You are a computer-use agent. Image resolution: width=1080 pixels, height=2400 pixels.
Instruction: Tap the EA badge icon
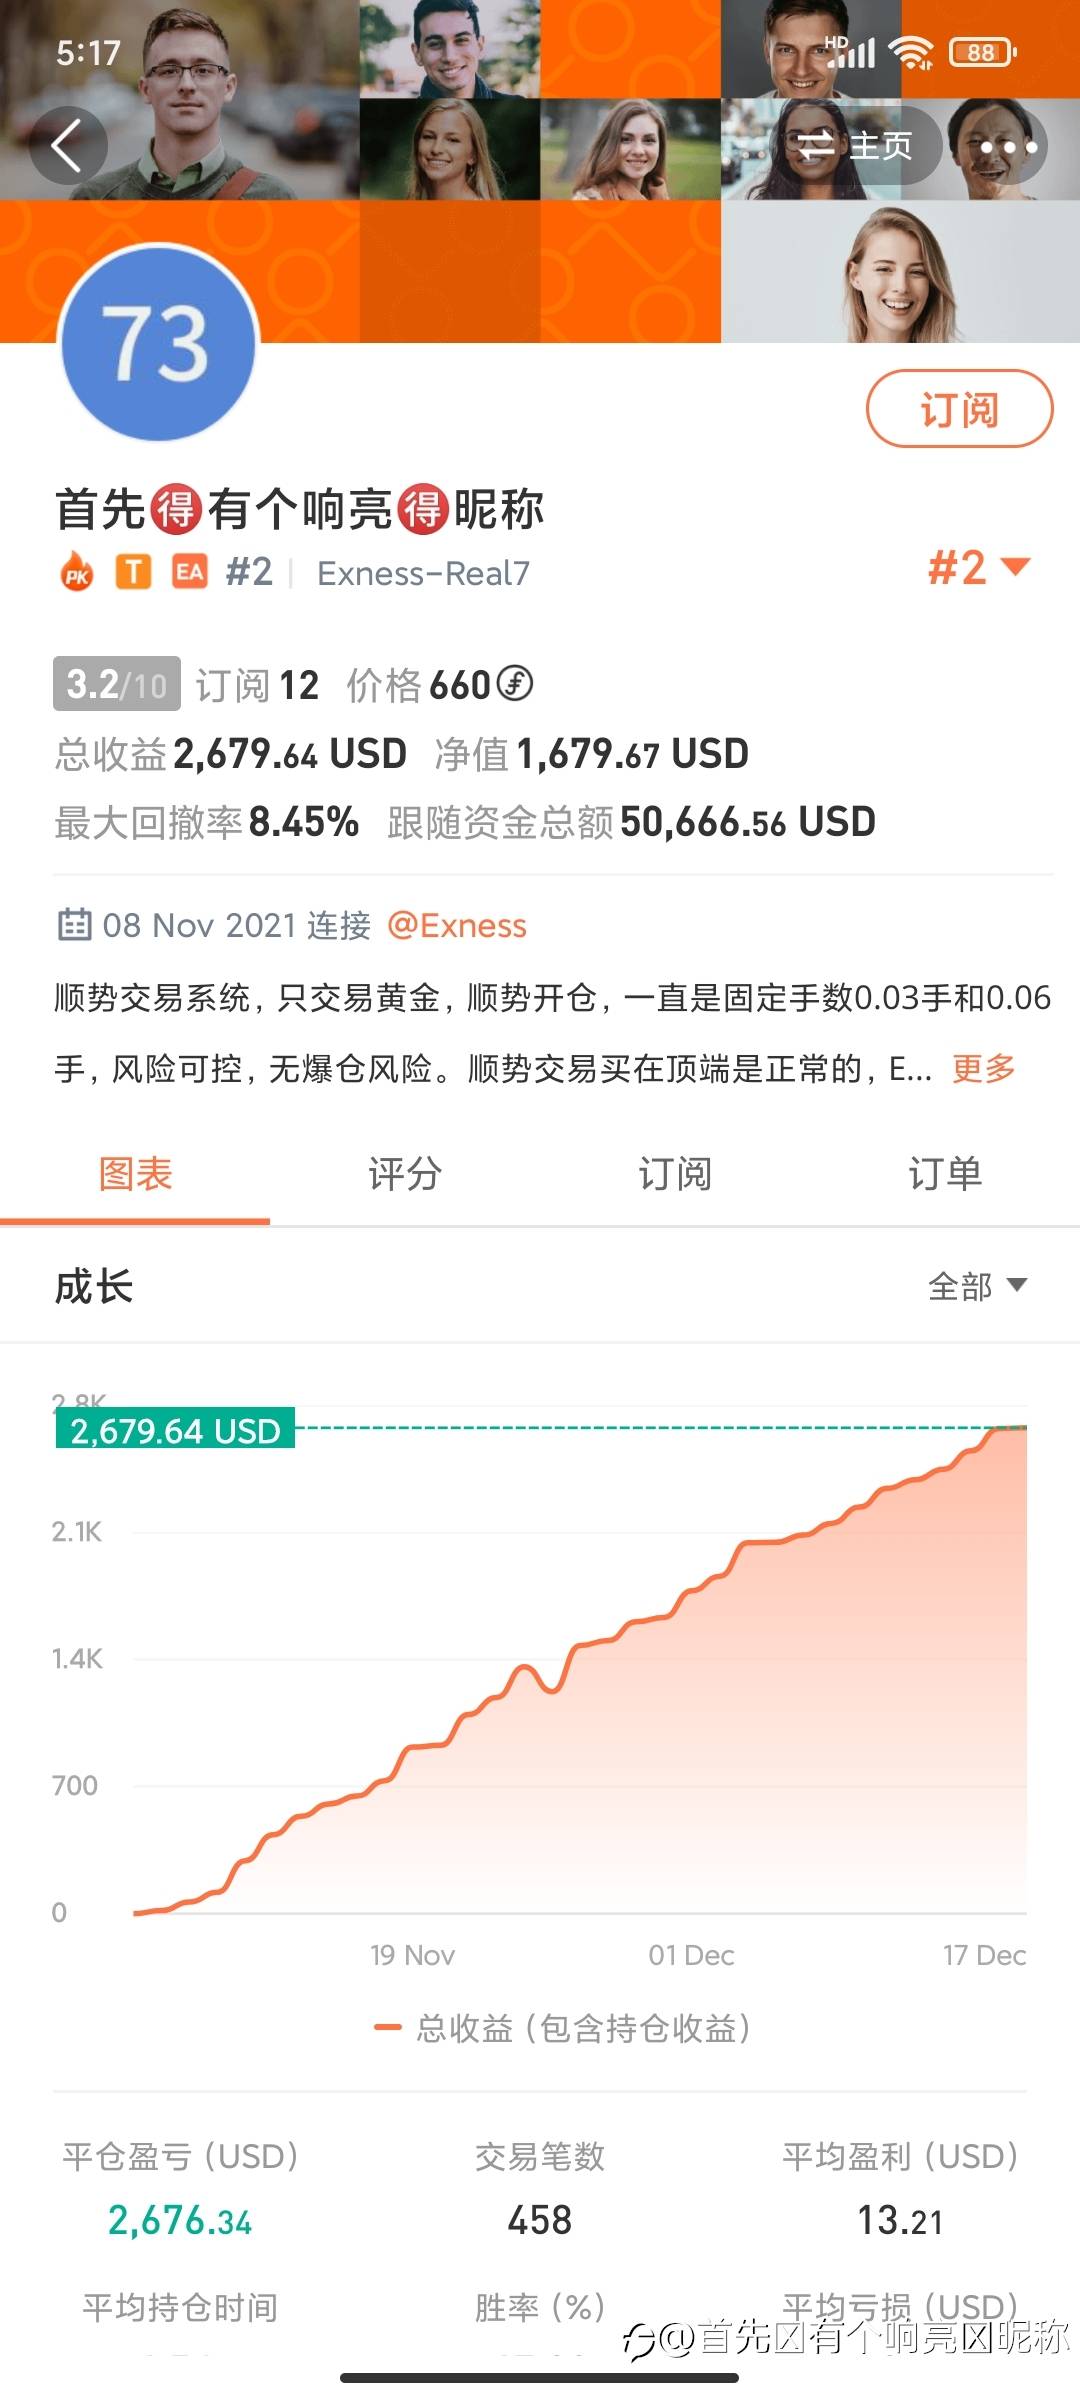pos(189,572)
